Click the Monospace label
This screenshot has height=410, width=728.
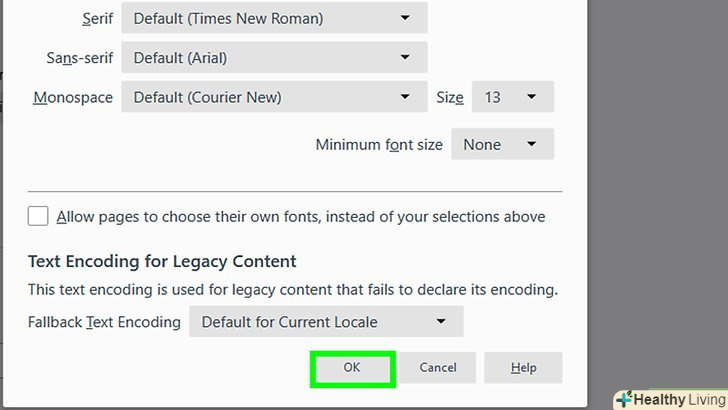pos(73,97)
